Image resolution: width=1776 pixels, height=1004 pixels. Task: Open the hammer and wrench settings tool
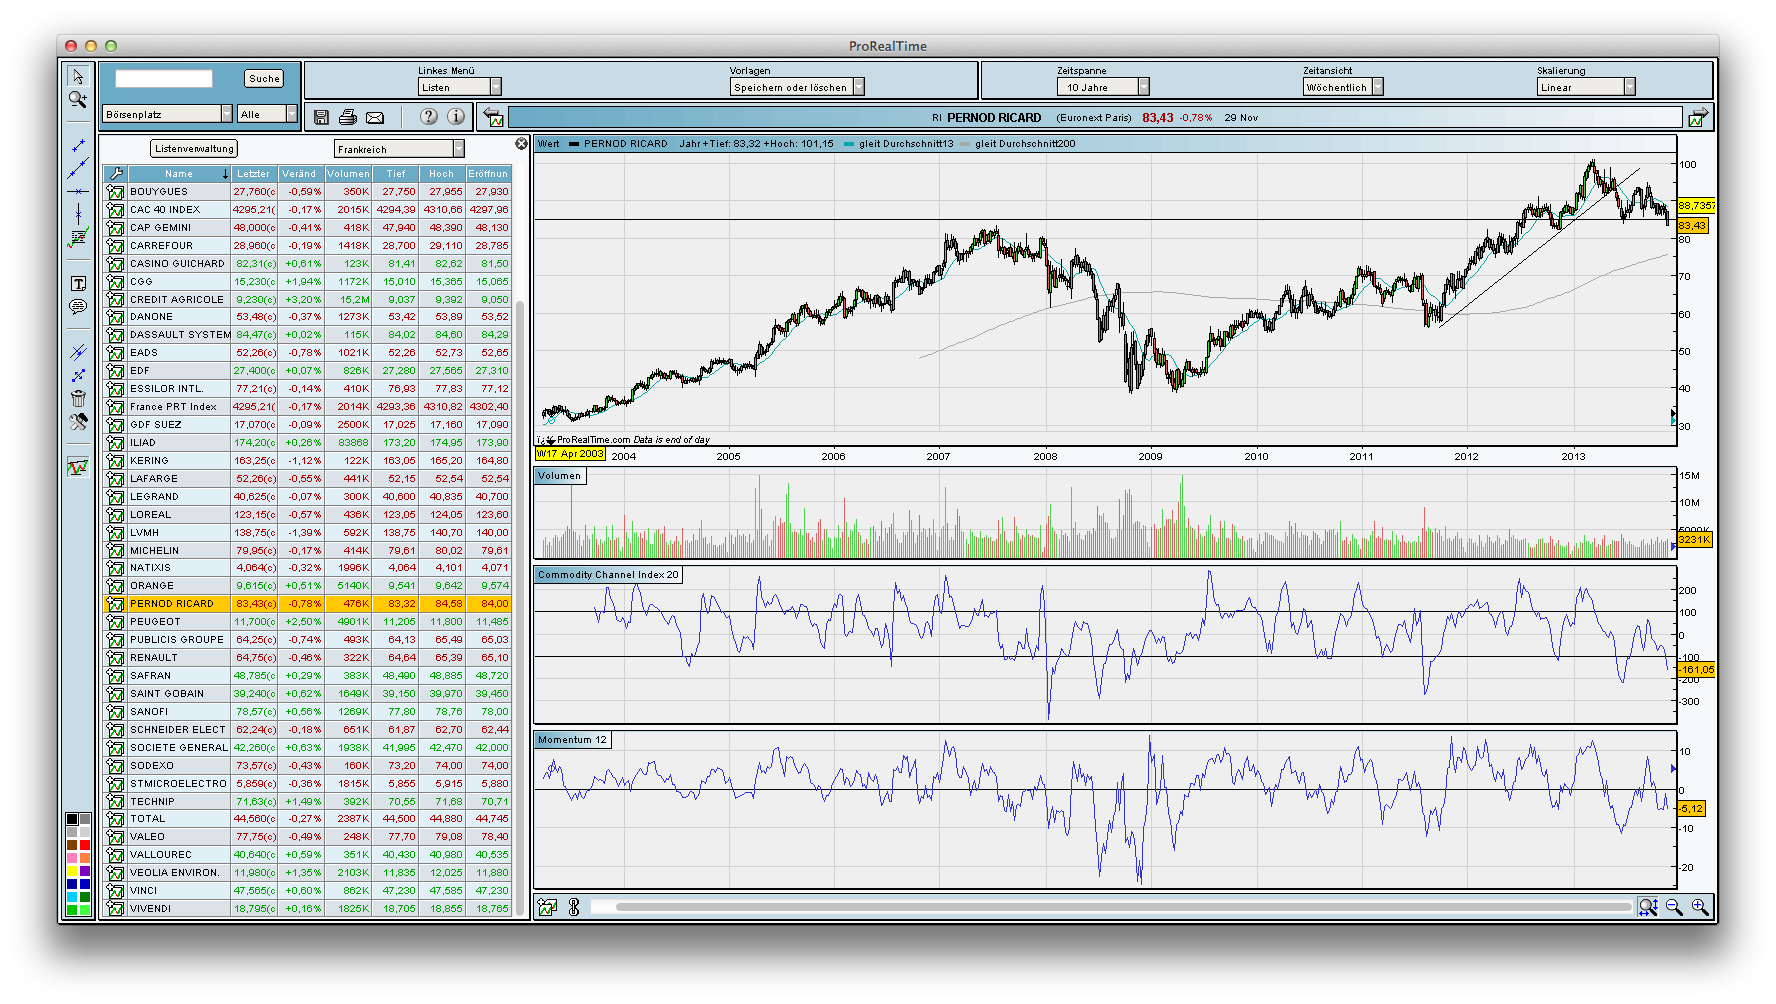pyautogui.click(x=78, y=421)
